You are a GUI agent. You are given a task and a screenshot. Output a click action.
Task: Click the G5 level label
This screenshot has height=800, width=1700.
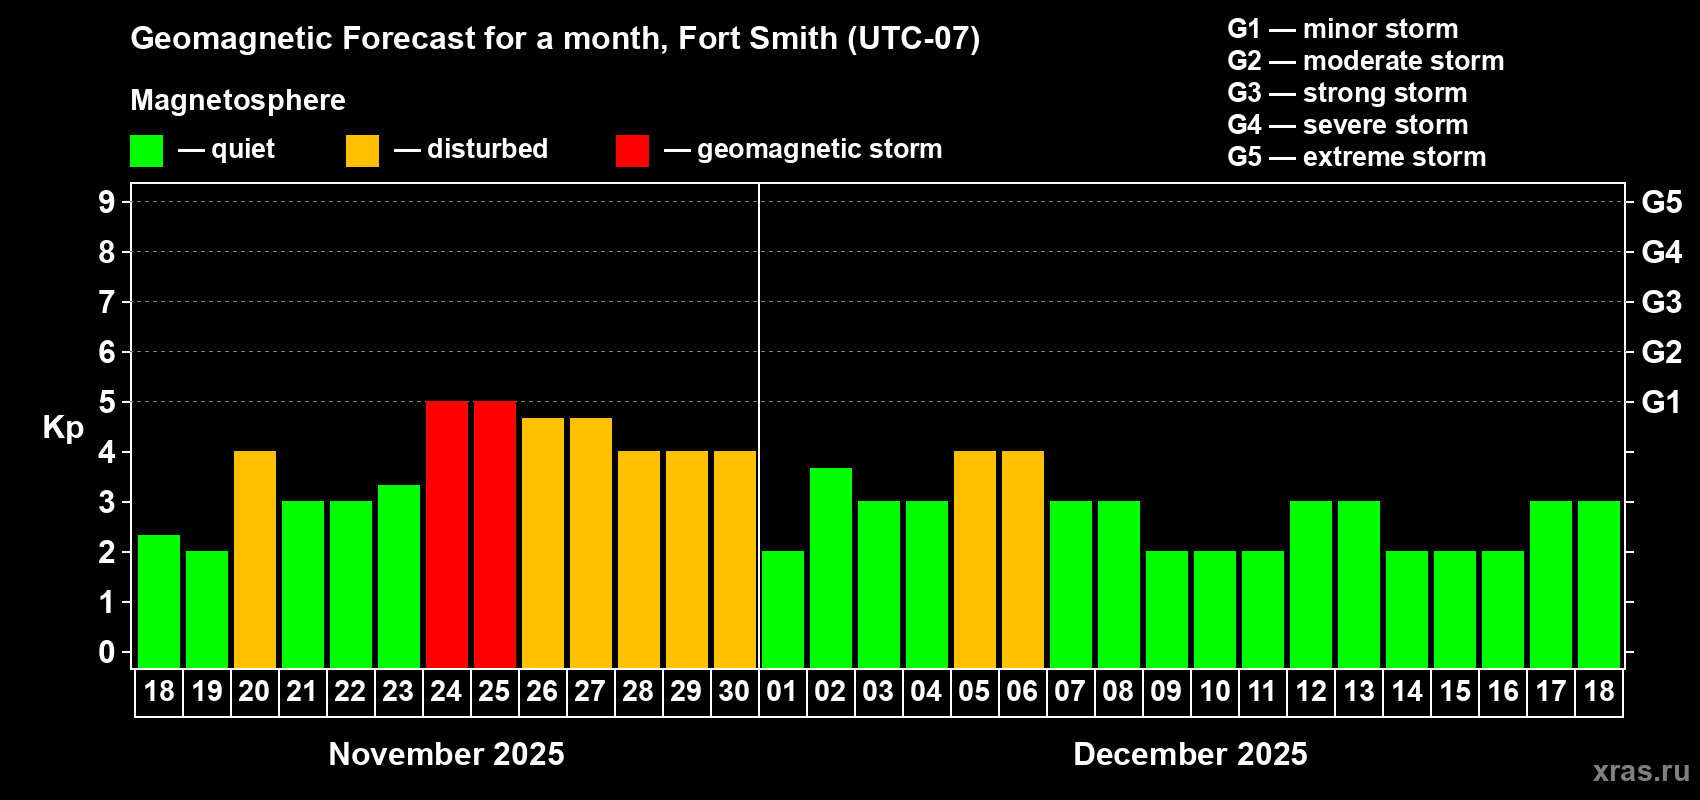1661,202
